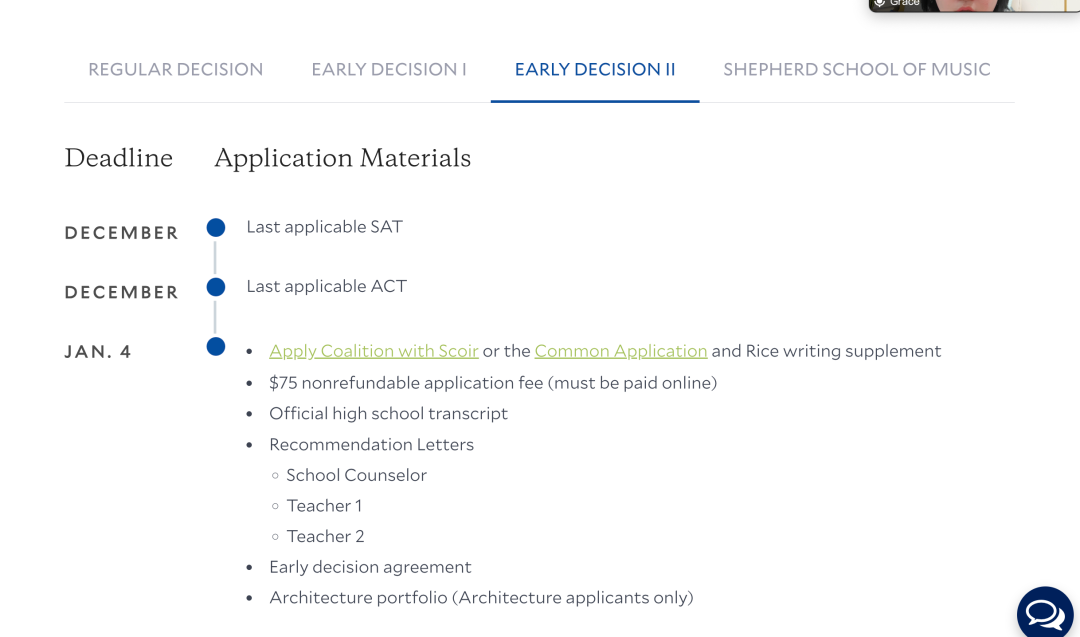Click the microphone icon in video overlay
1080x637 pixels.
(880, 3)
